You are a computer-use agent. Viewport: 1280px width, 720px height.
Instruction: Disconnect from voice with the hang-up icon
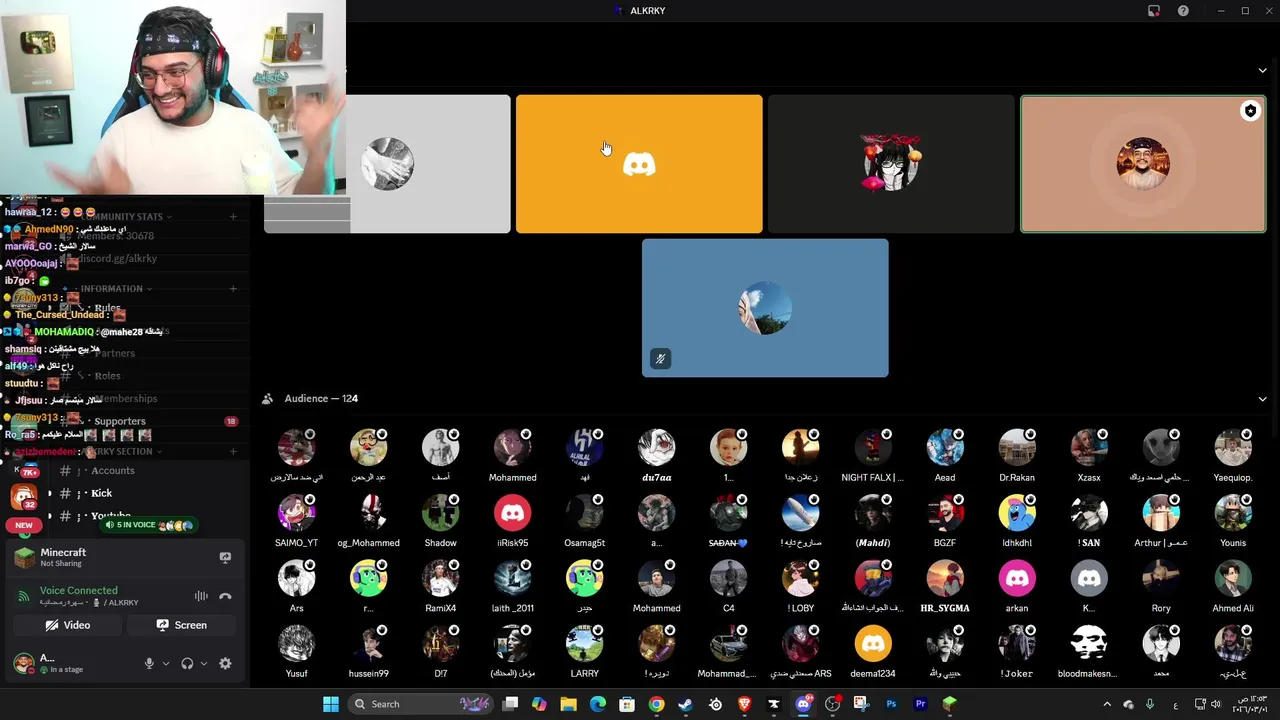pyautogui.click(x=225, y=596)
